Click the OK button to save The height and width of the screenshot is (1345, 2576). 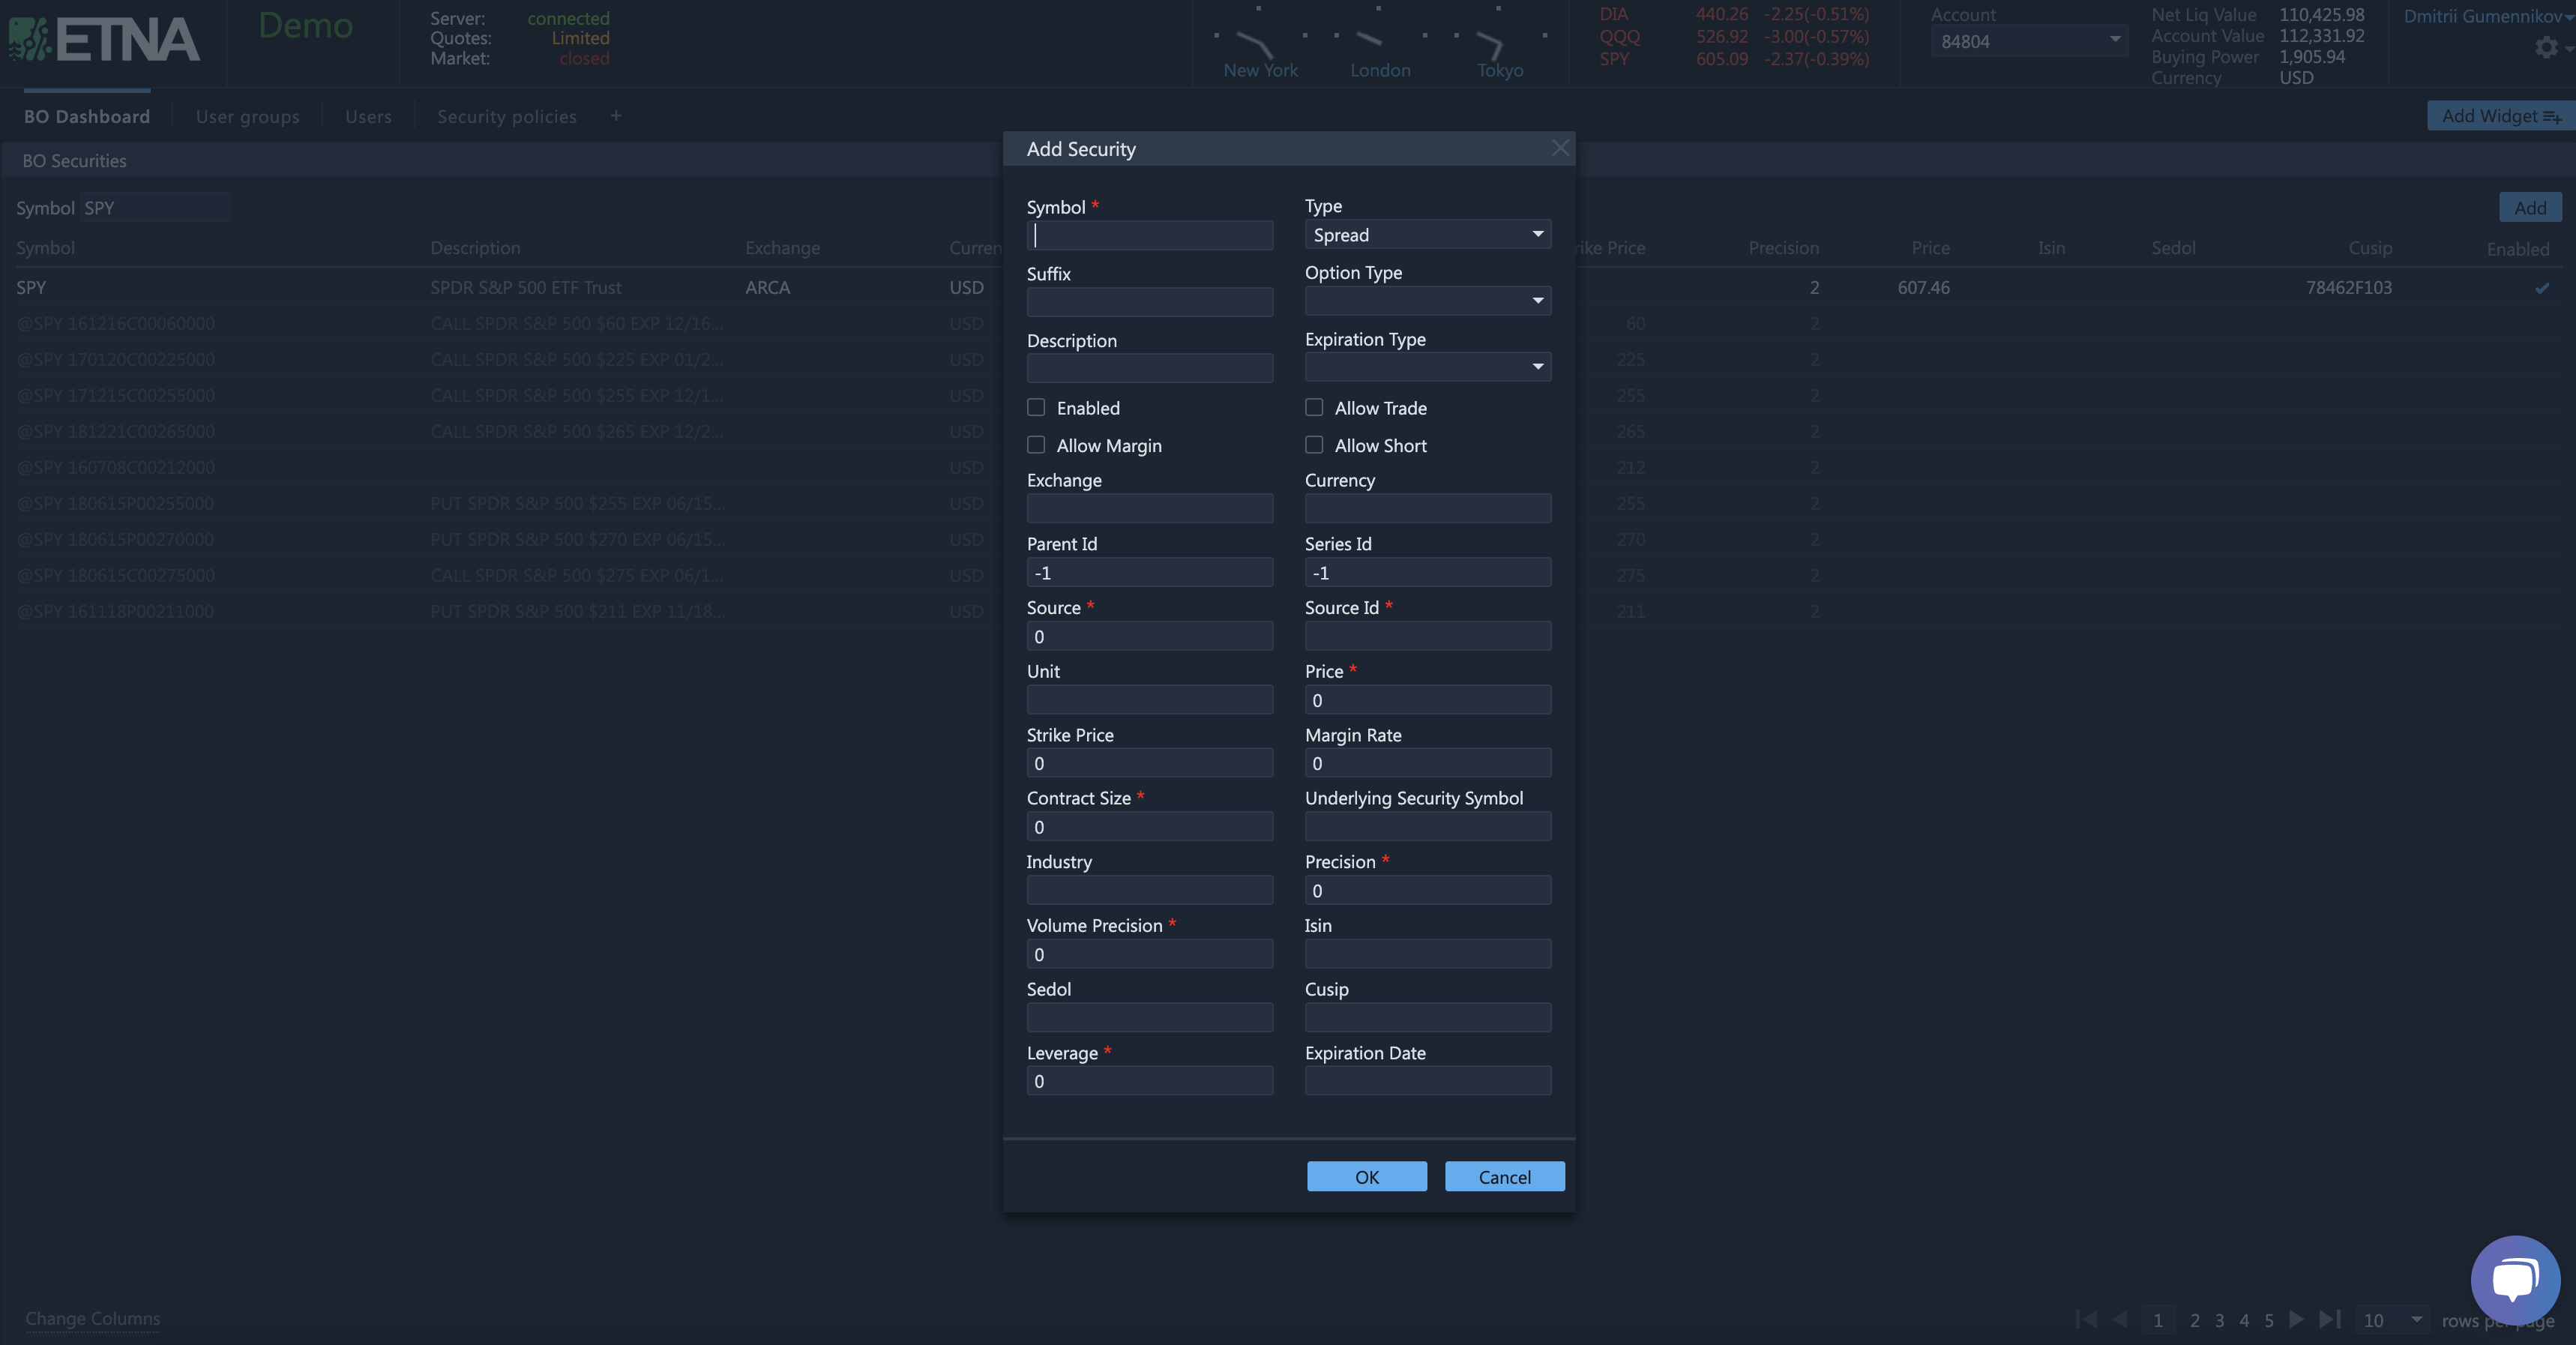pyautogui.click(x=1366, y=1176)
